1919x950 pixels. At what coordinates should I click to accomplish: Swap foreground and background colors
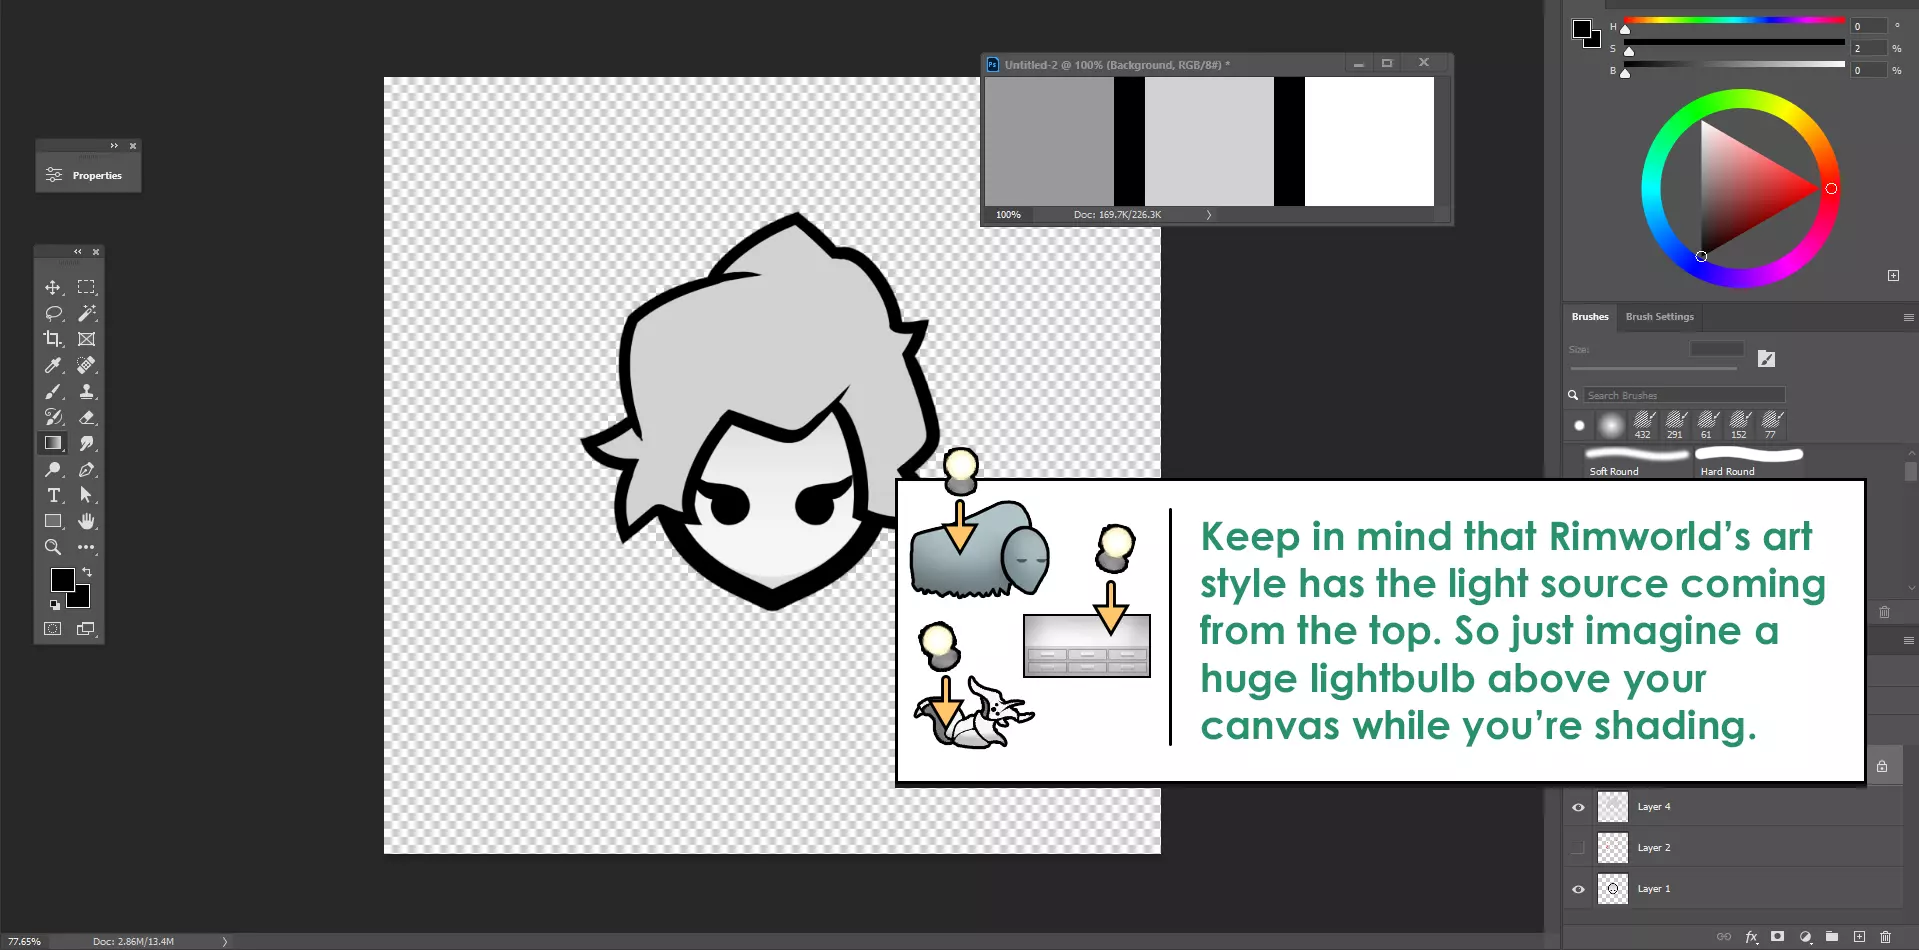(87, 573)
